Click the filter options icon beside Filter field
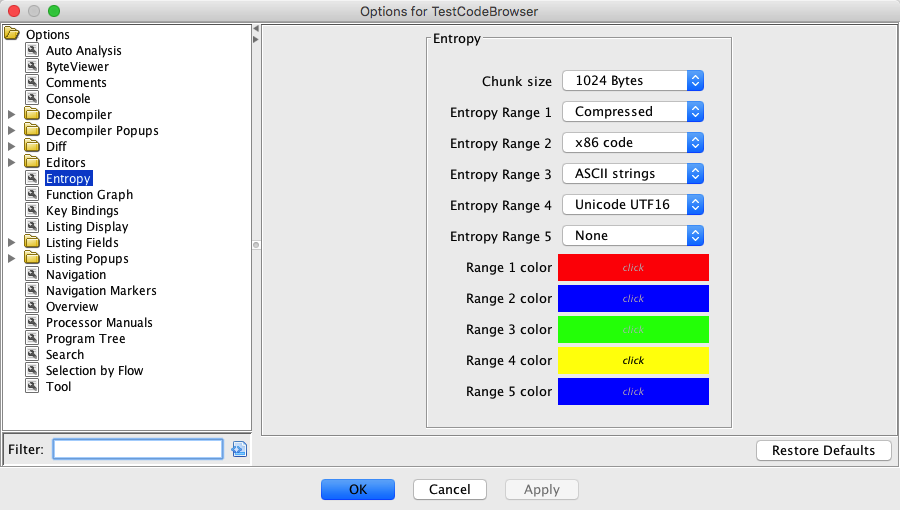Viewport: 900px width, 510px height. coord(239,449)
